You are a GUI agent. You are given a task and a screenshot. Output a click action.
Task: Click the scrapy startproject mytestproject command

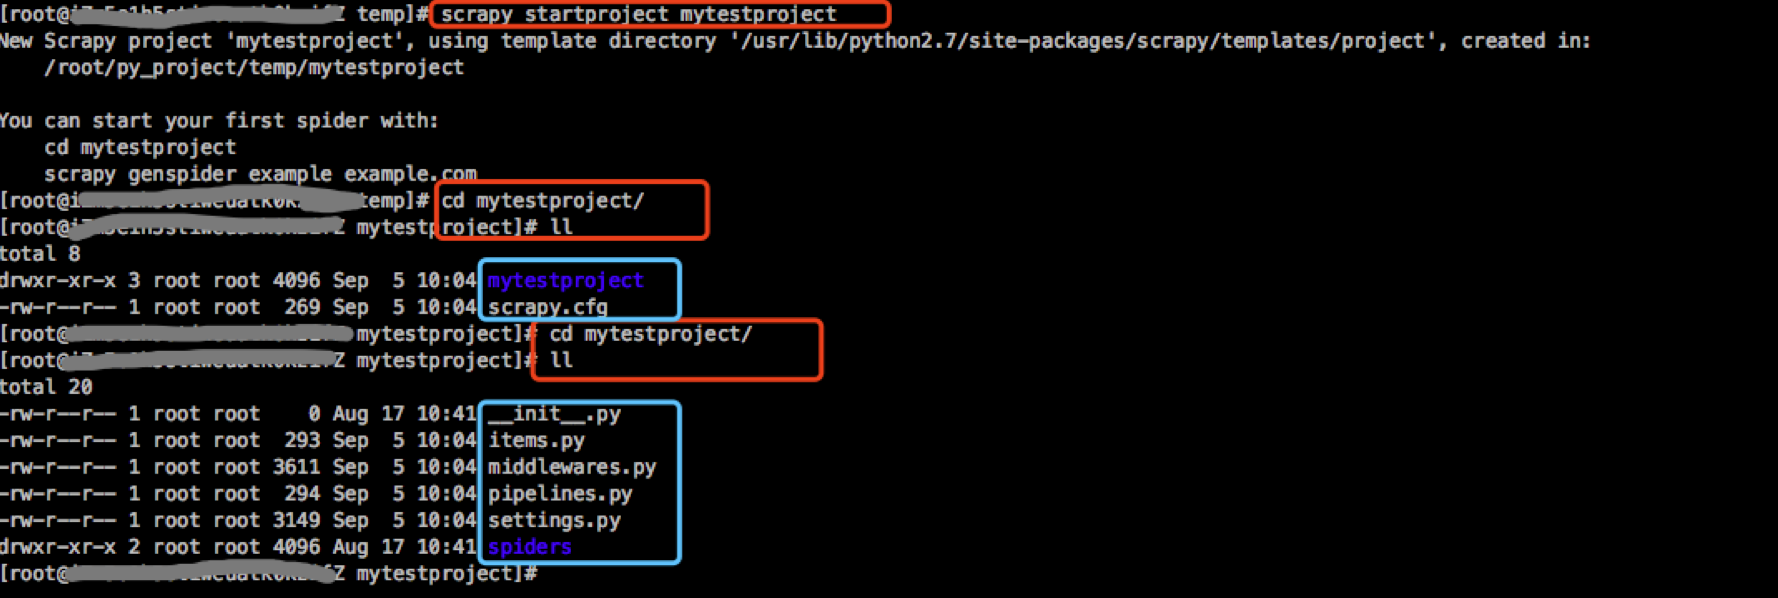(x=638, y=14)
